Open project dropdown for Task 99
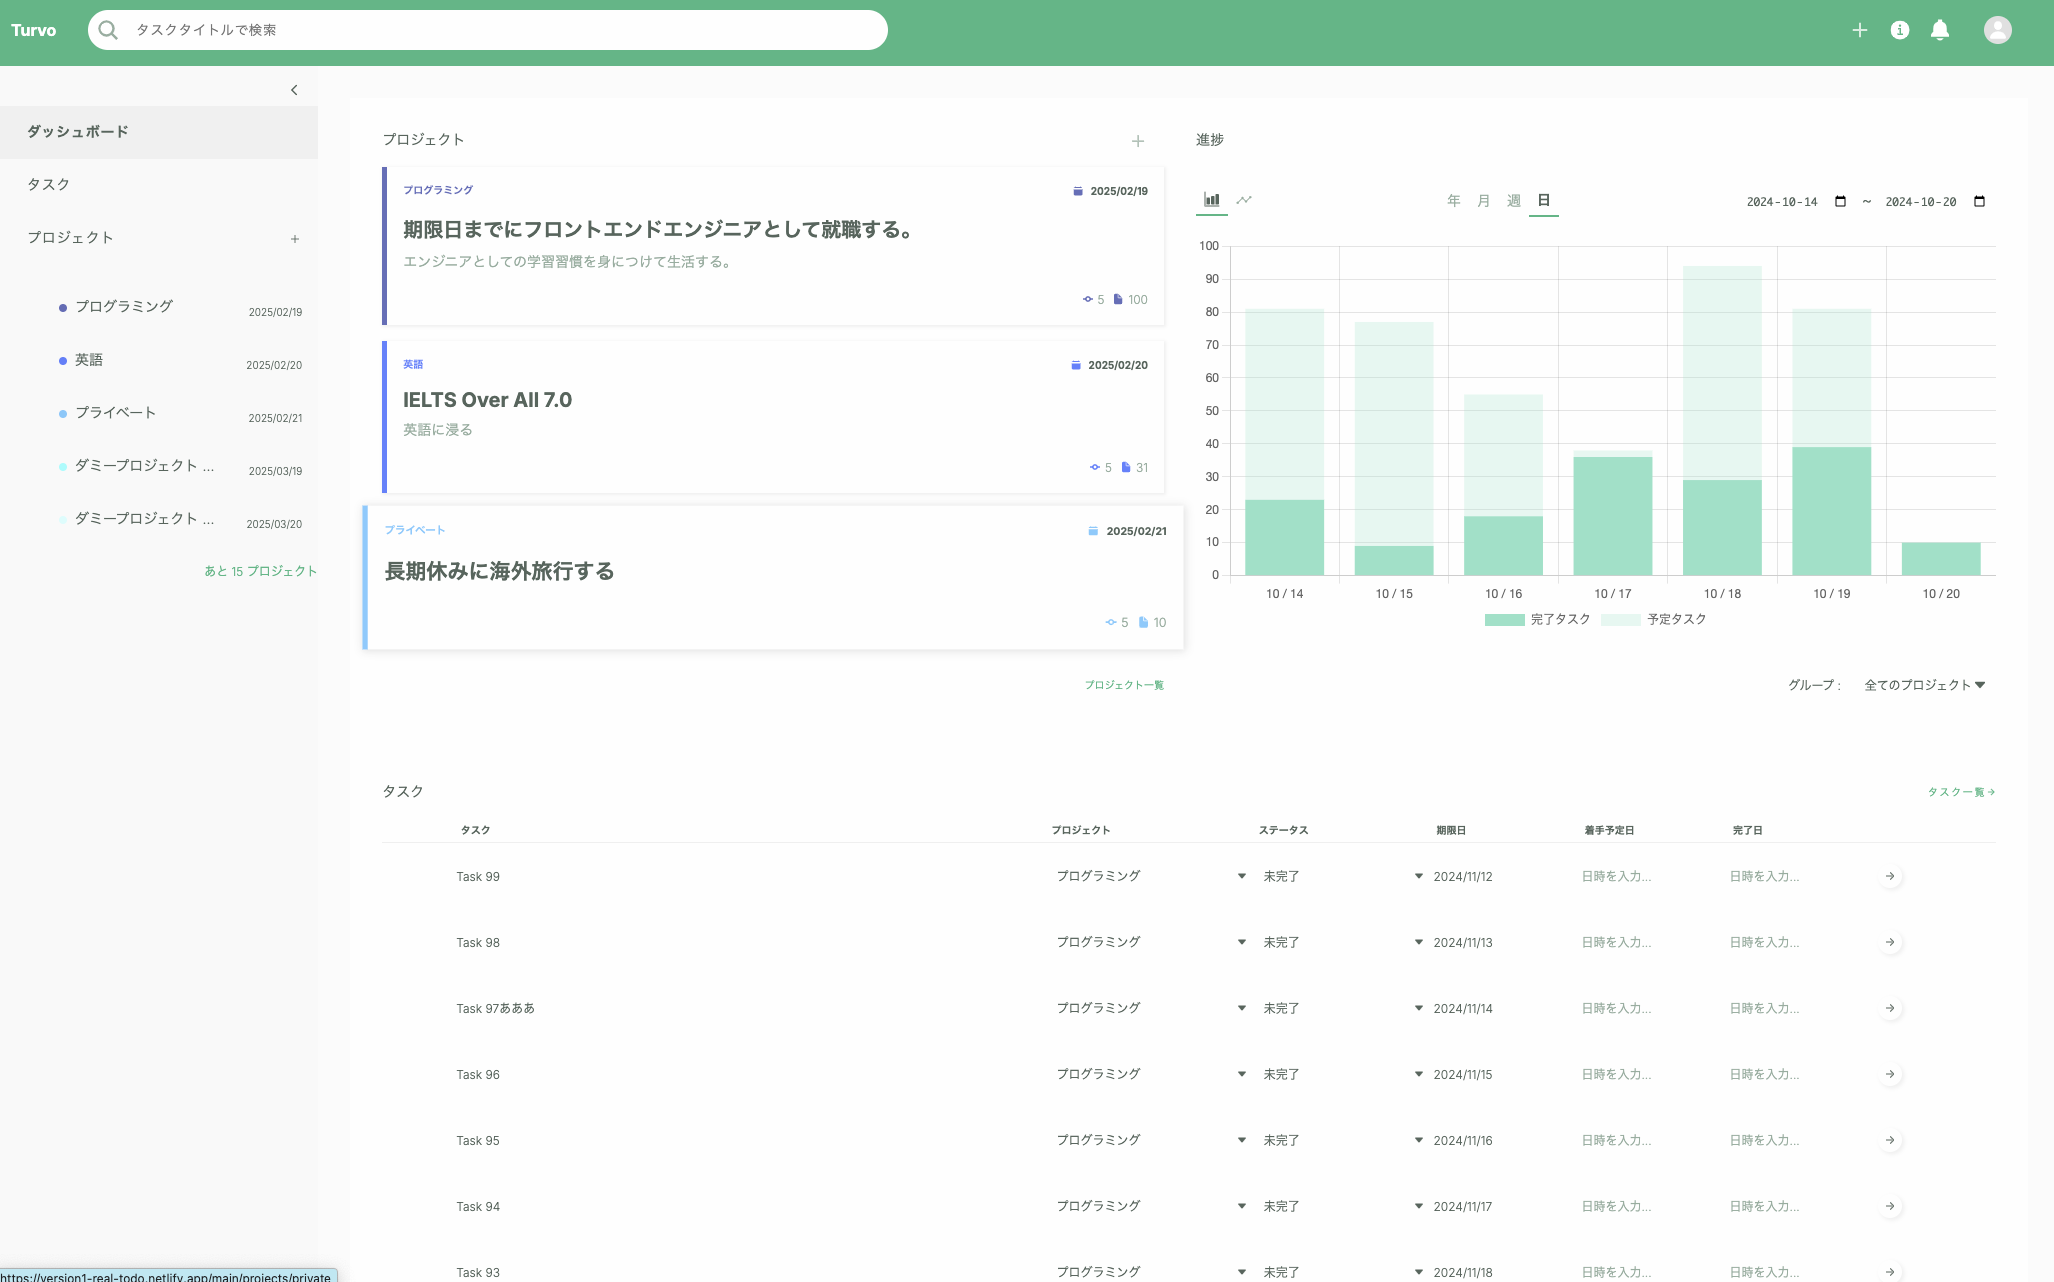This screenshot has height=1282, width=2054. (1151, 876)
